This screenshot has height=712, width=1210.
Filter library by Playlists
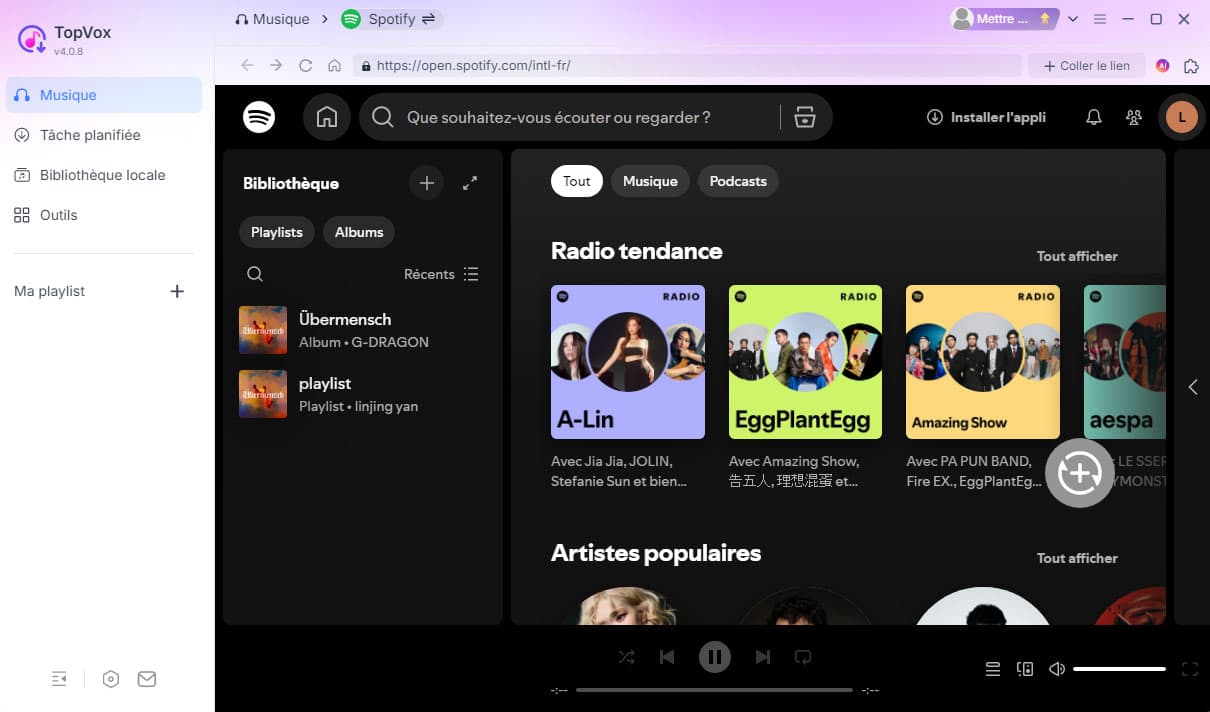(x=277, y=232)
